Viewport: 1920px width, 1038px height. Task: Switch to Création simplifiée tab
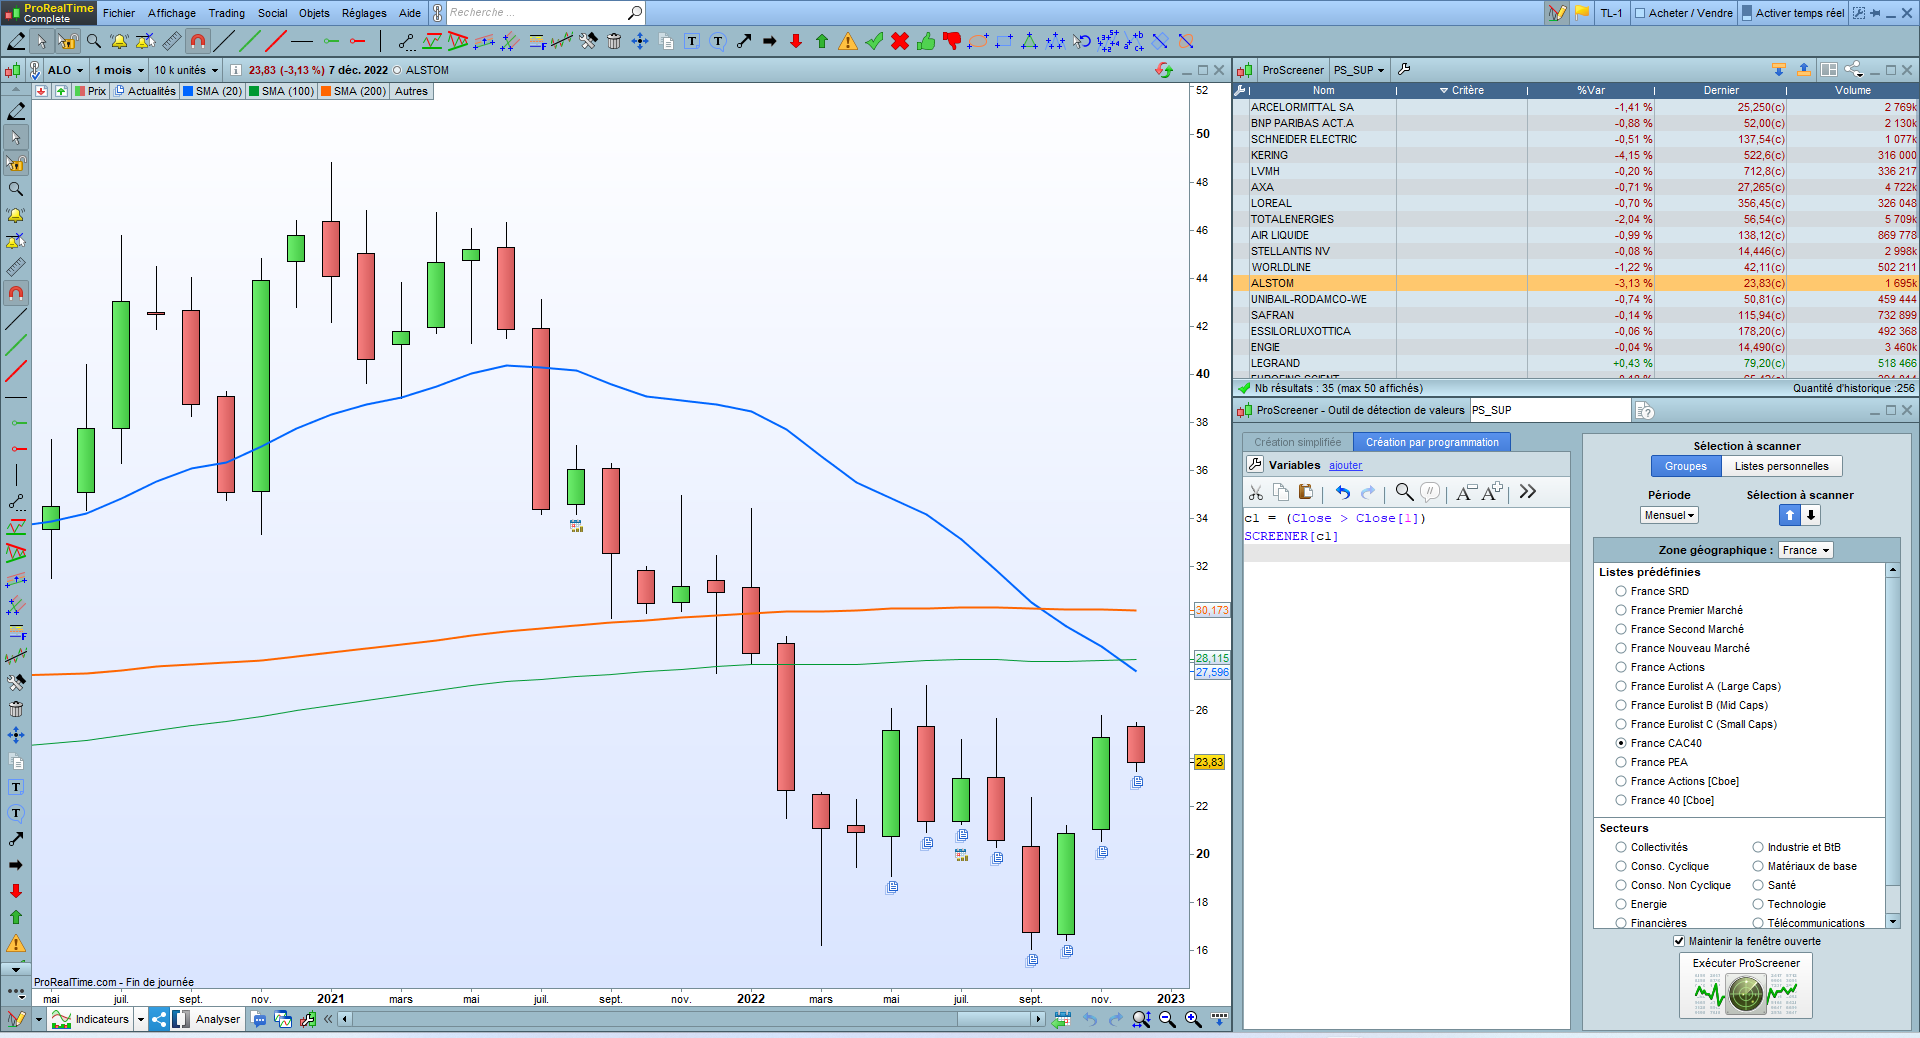pos(1298,442)
